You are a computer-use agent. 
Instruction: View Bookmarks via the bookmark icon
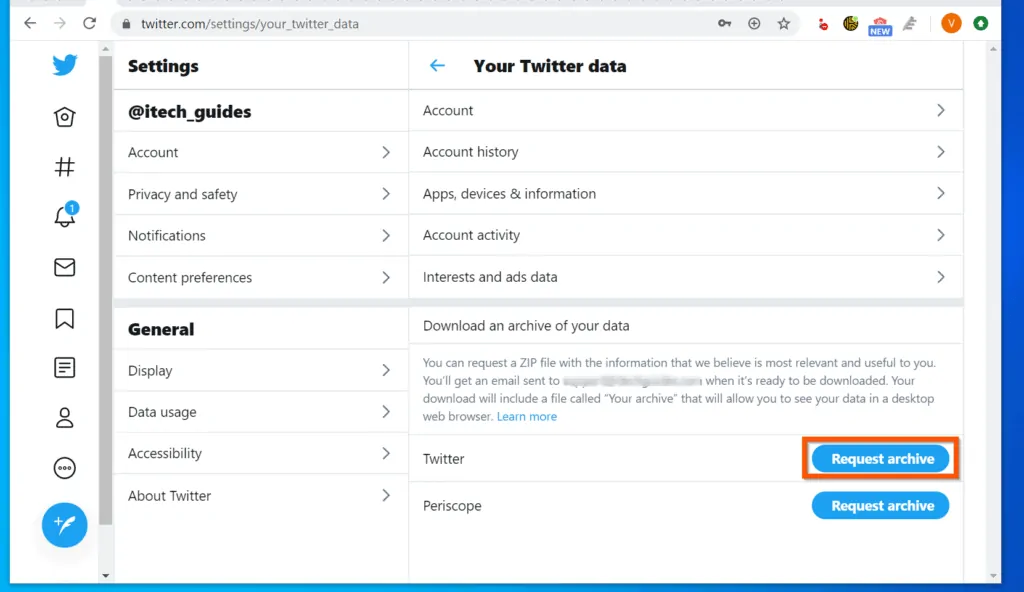[64, 317]
